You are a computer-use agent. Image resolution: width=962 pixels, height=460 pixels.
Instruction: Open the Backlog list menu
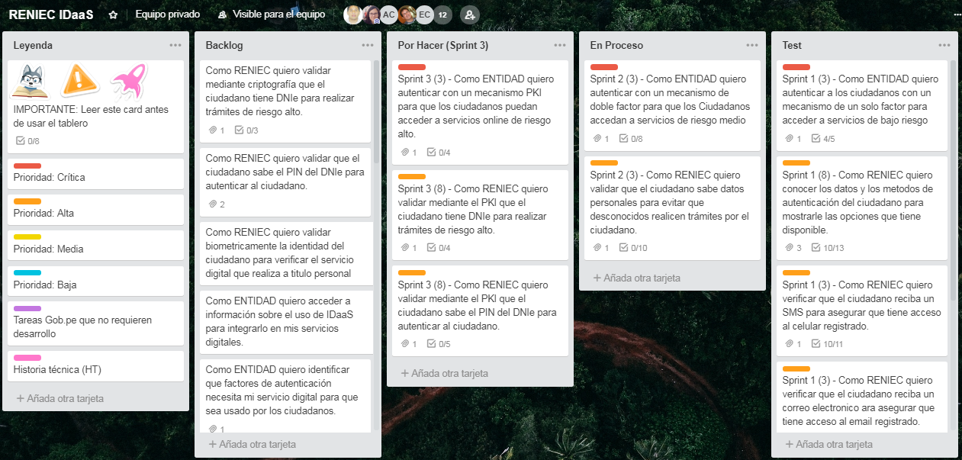click(367, 45)
